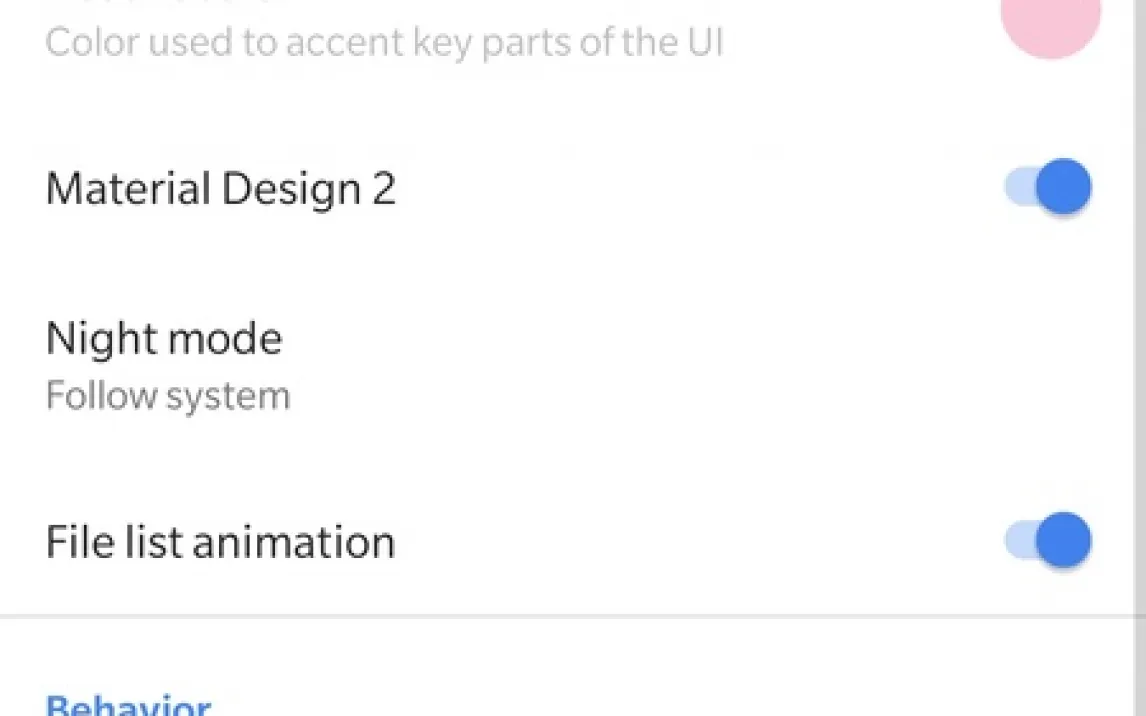Toggle the Material Design 2 switch
1146x716 pixels.
coord(1048,188)
